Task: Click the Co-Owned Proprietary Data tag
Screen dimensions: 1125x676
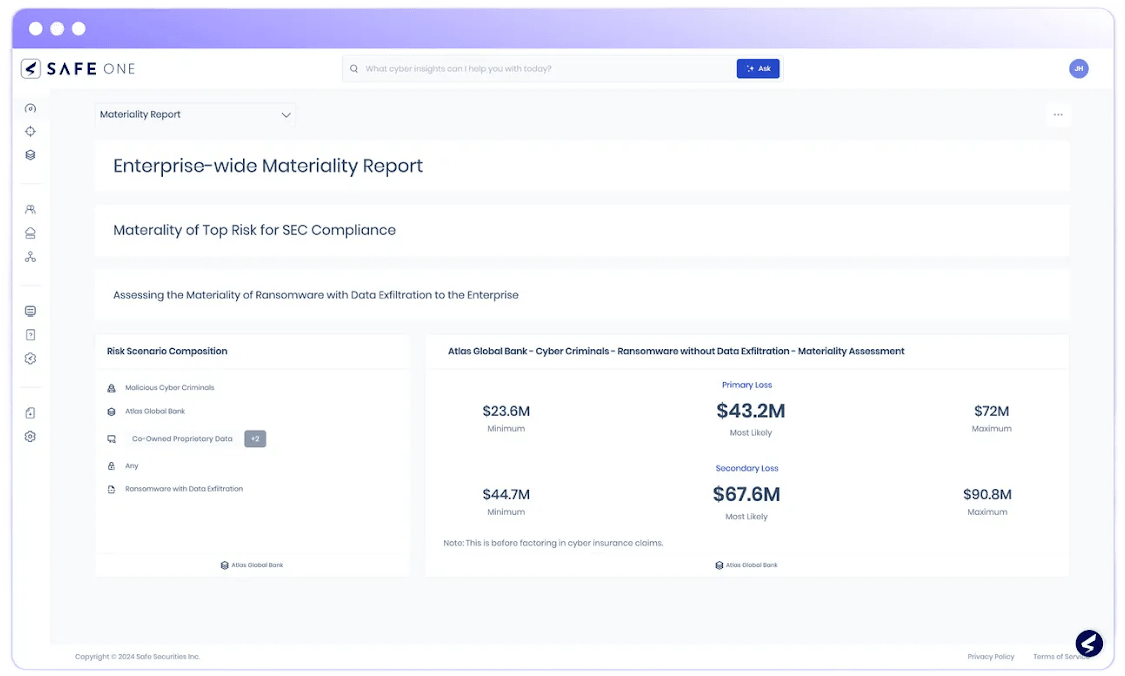Action: point(182,438)
